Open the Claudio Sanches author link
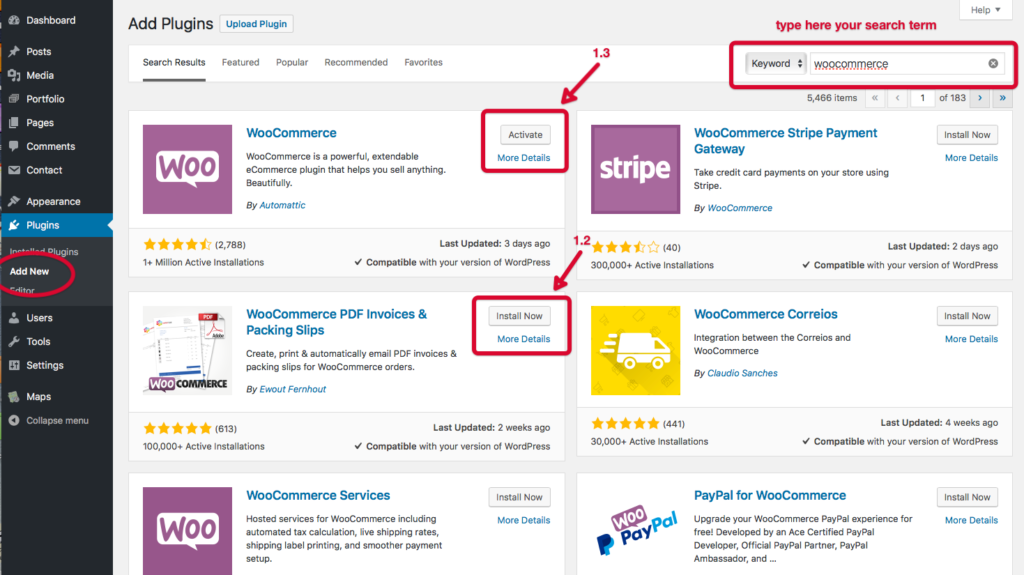The height and width of the screenshot is (575, 1024). 743,373
